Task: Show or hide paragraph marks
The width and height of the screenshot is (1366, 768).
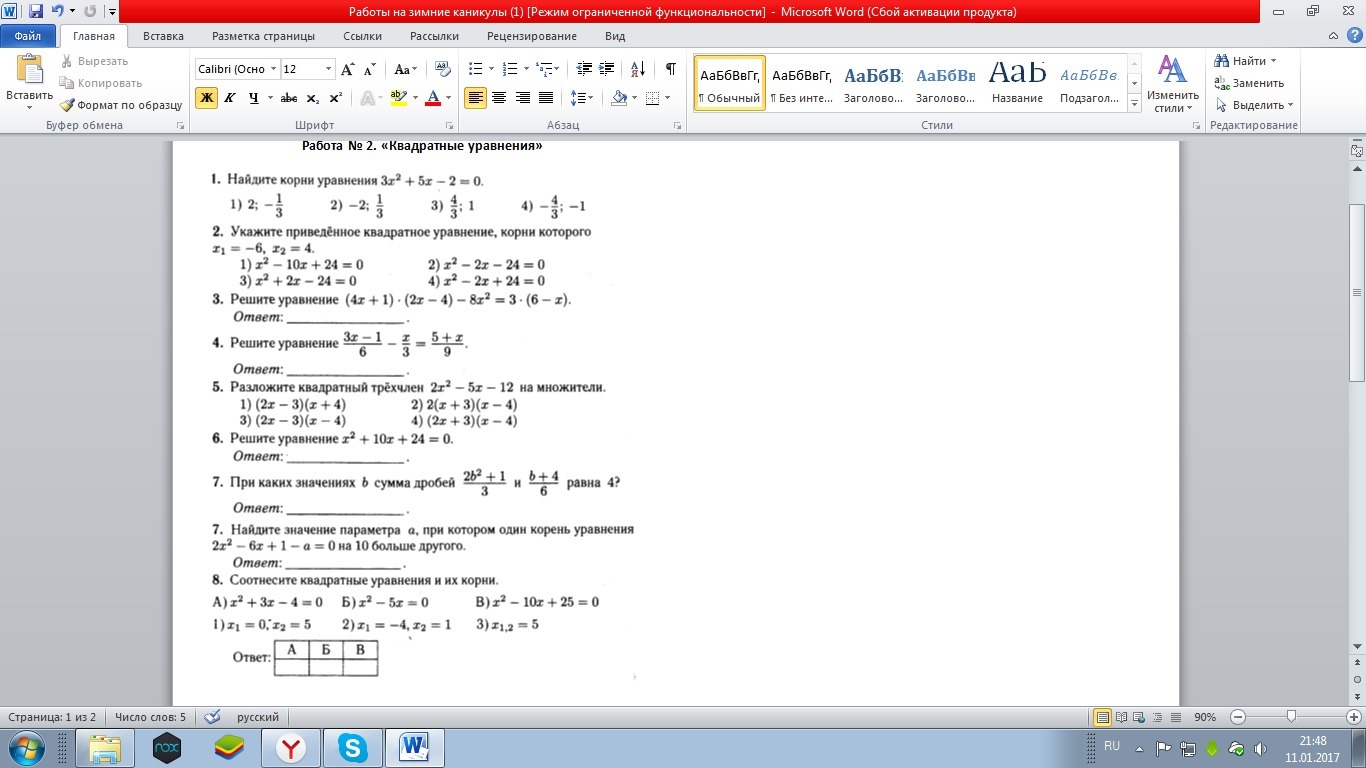Action: click(x=670, y=69)
